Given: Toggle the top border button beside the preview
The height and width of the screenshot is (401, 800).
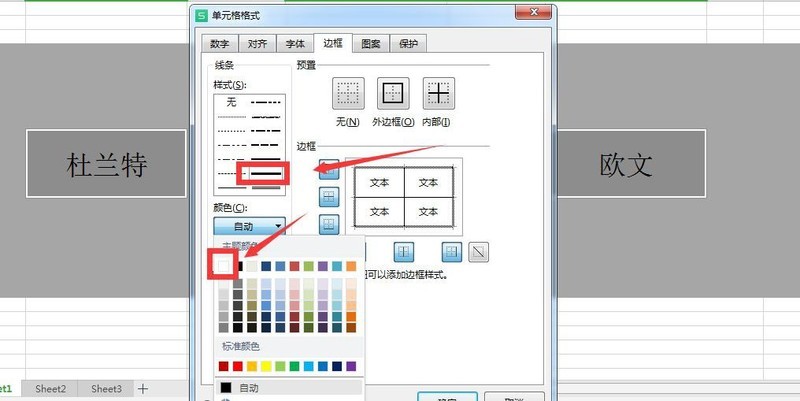Looking at the screenshot, I should (x=327, y=167).
